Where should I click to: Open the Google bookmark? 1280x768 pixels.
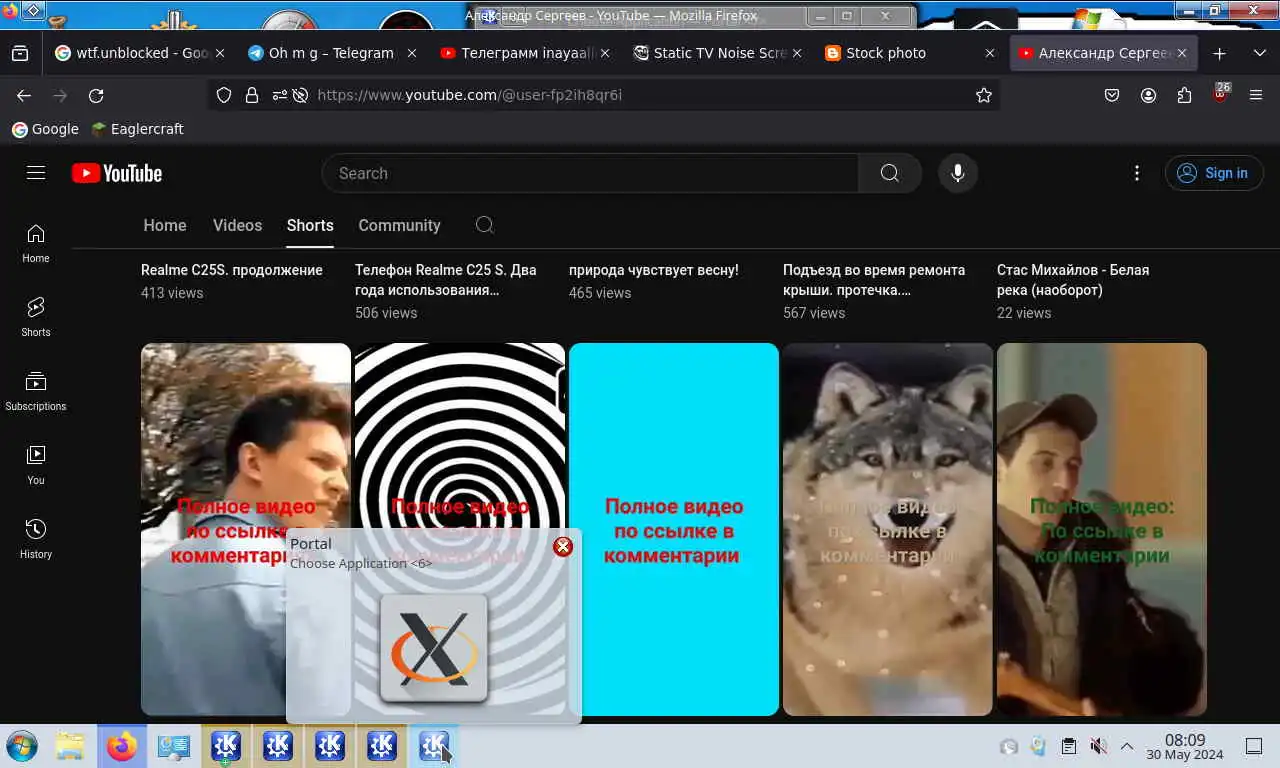pos(45,129)
